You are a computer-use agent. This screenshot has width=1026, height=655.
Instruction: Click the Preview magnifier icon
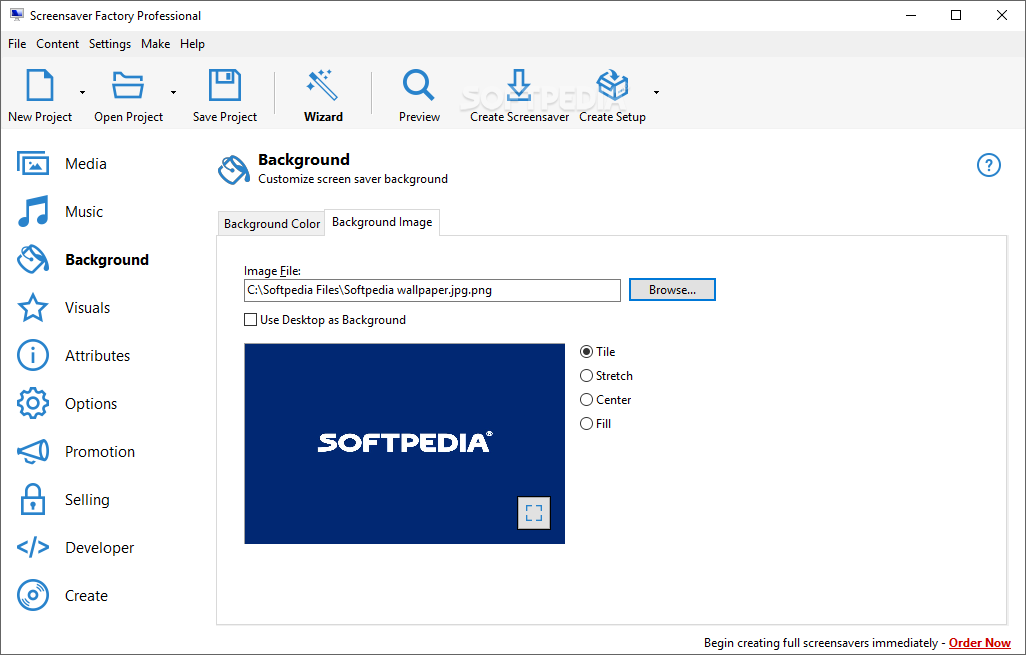(419, 85)
